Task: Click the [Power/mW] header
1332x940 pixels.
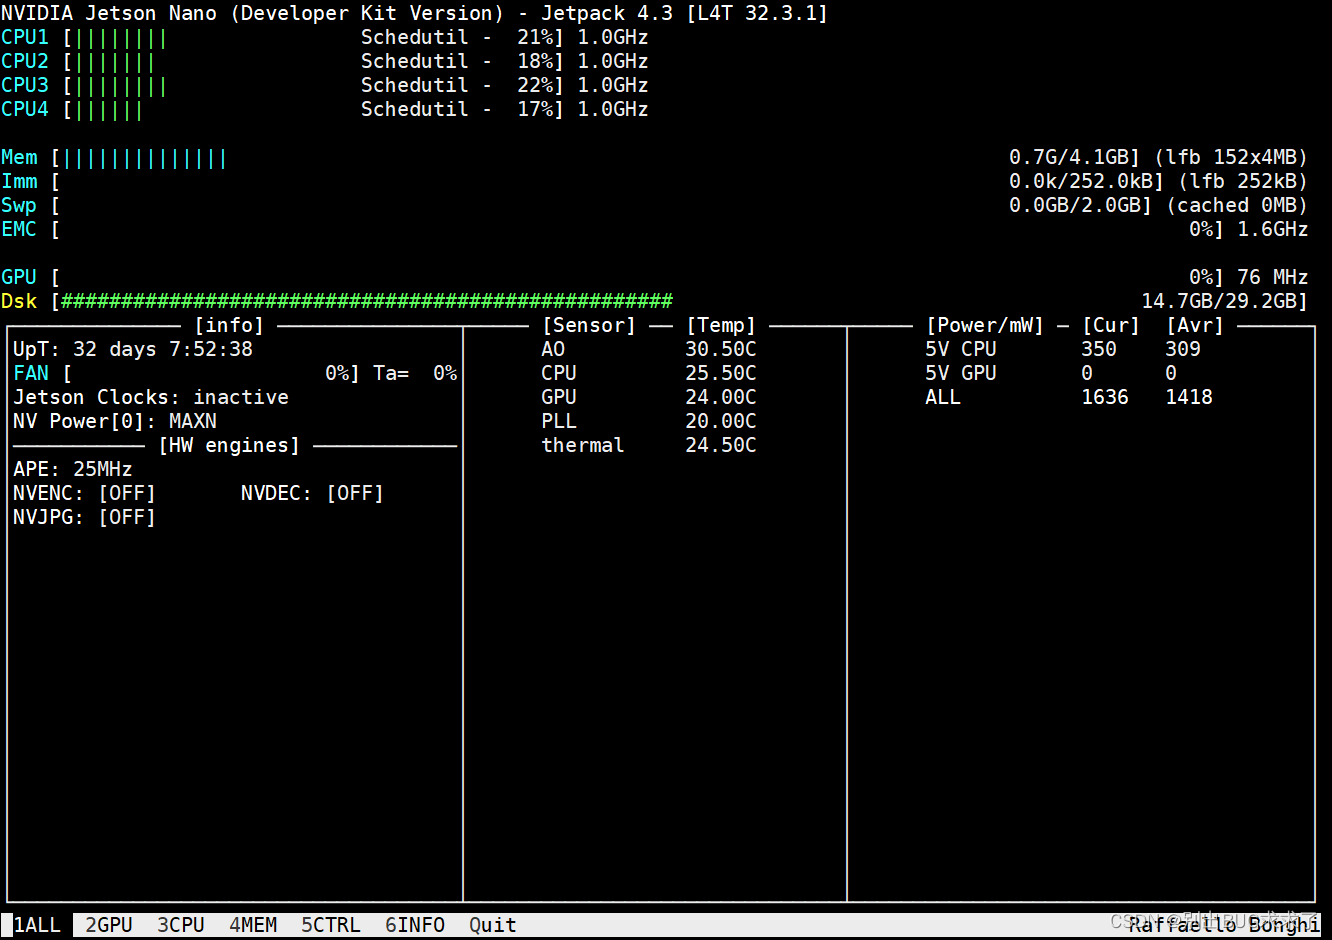Action: pos(985,325)
